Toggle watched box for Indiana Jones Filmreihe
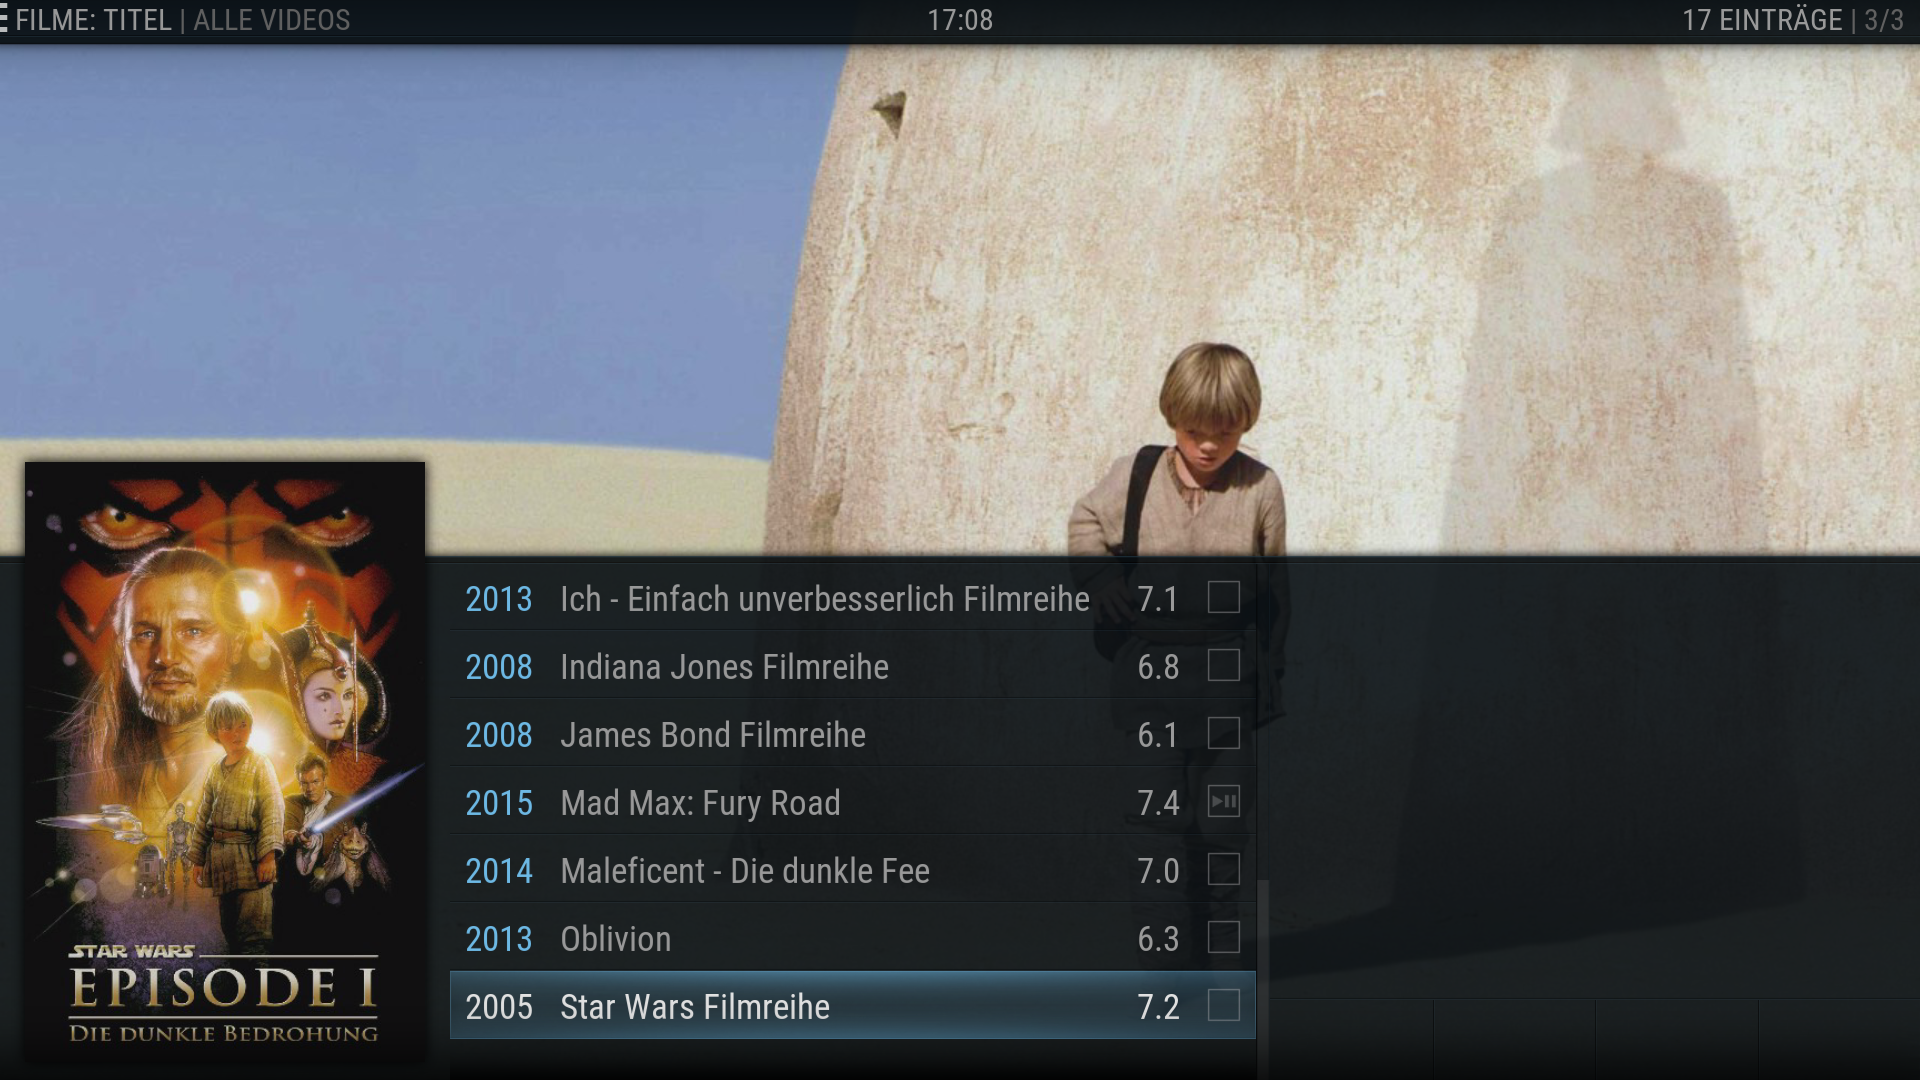The width and height of the screenshot is (1920, 1080). click(1223, 666)
